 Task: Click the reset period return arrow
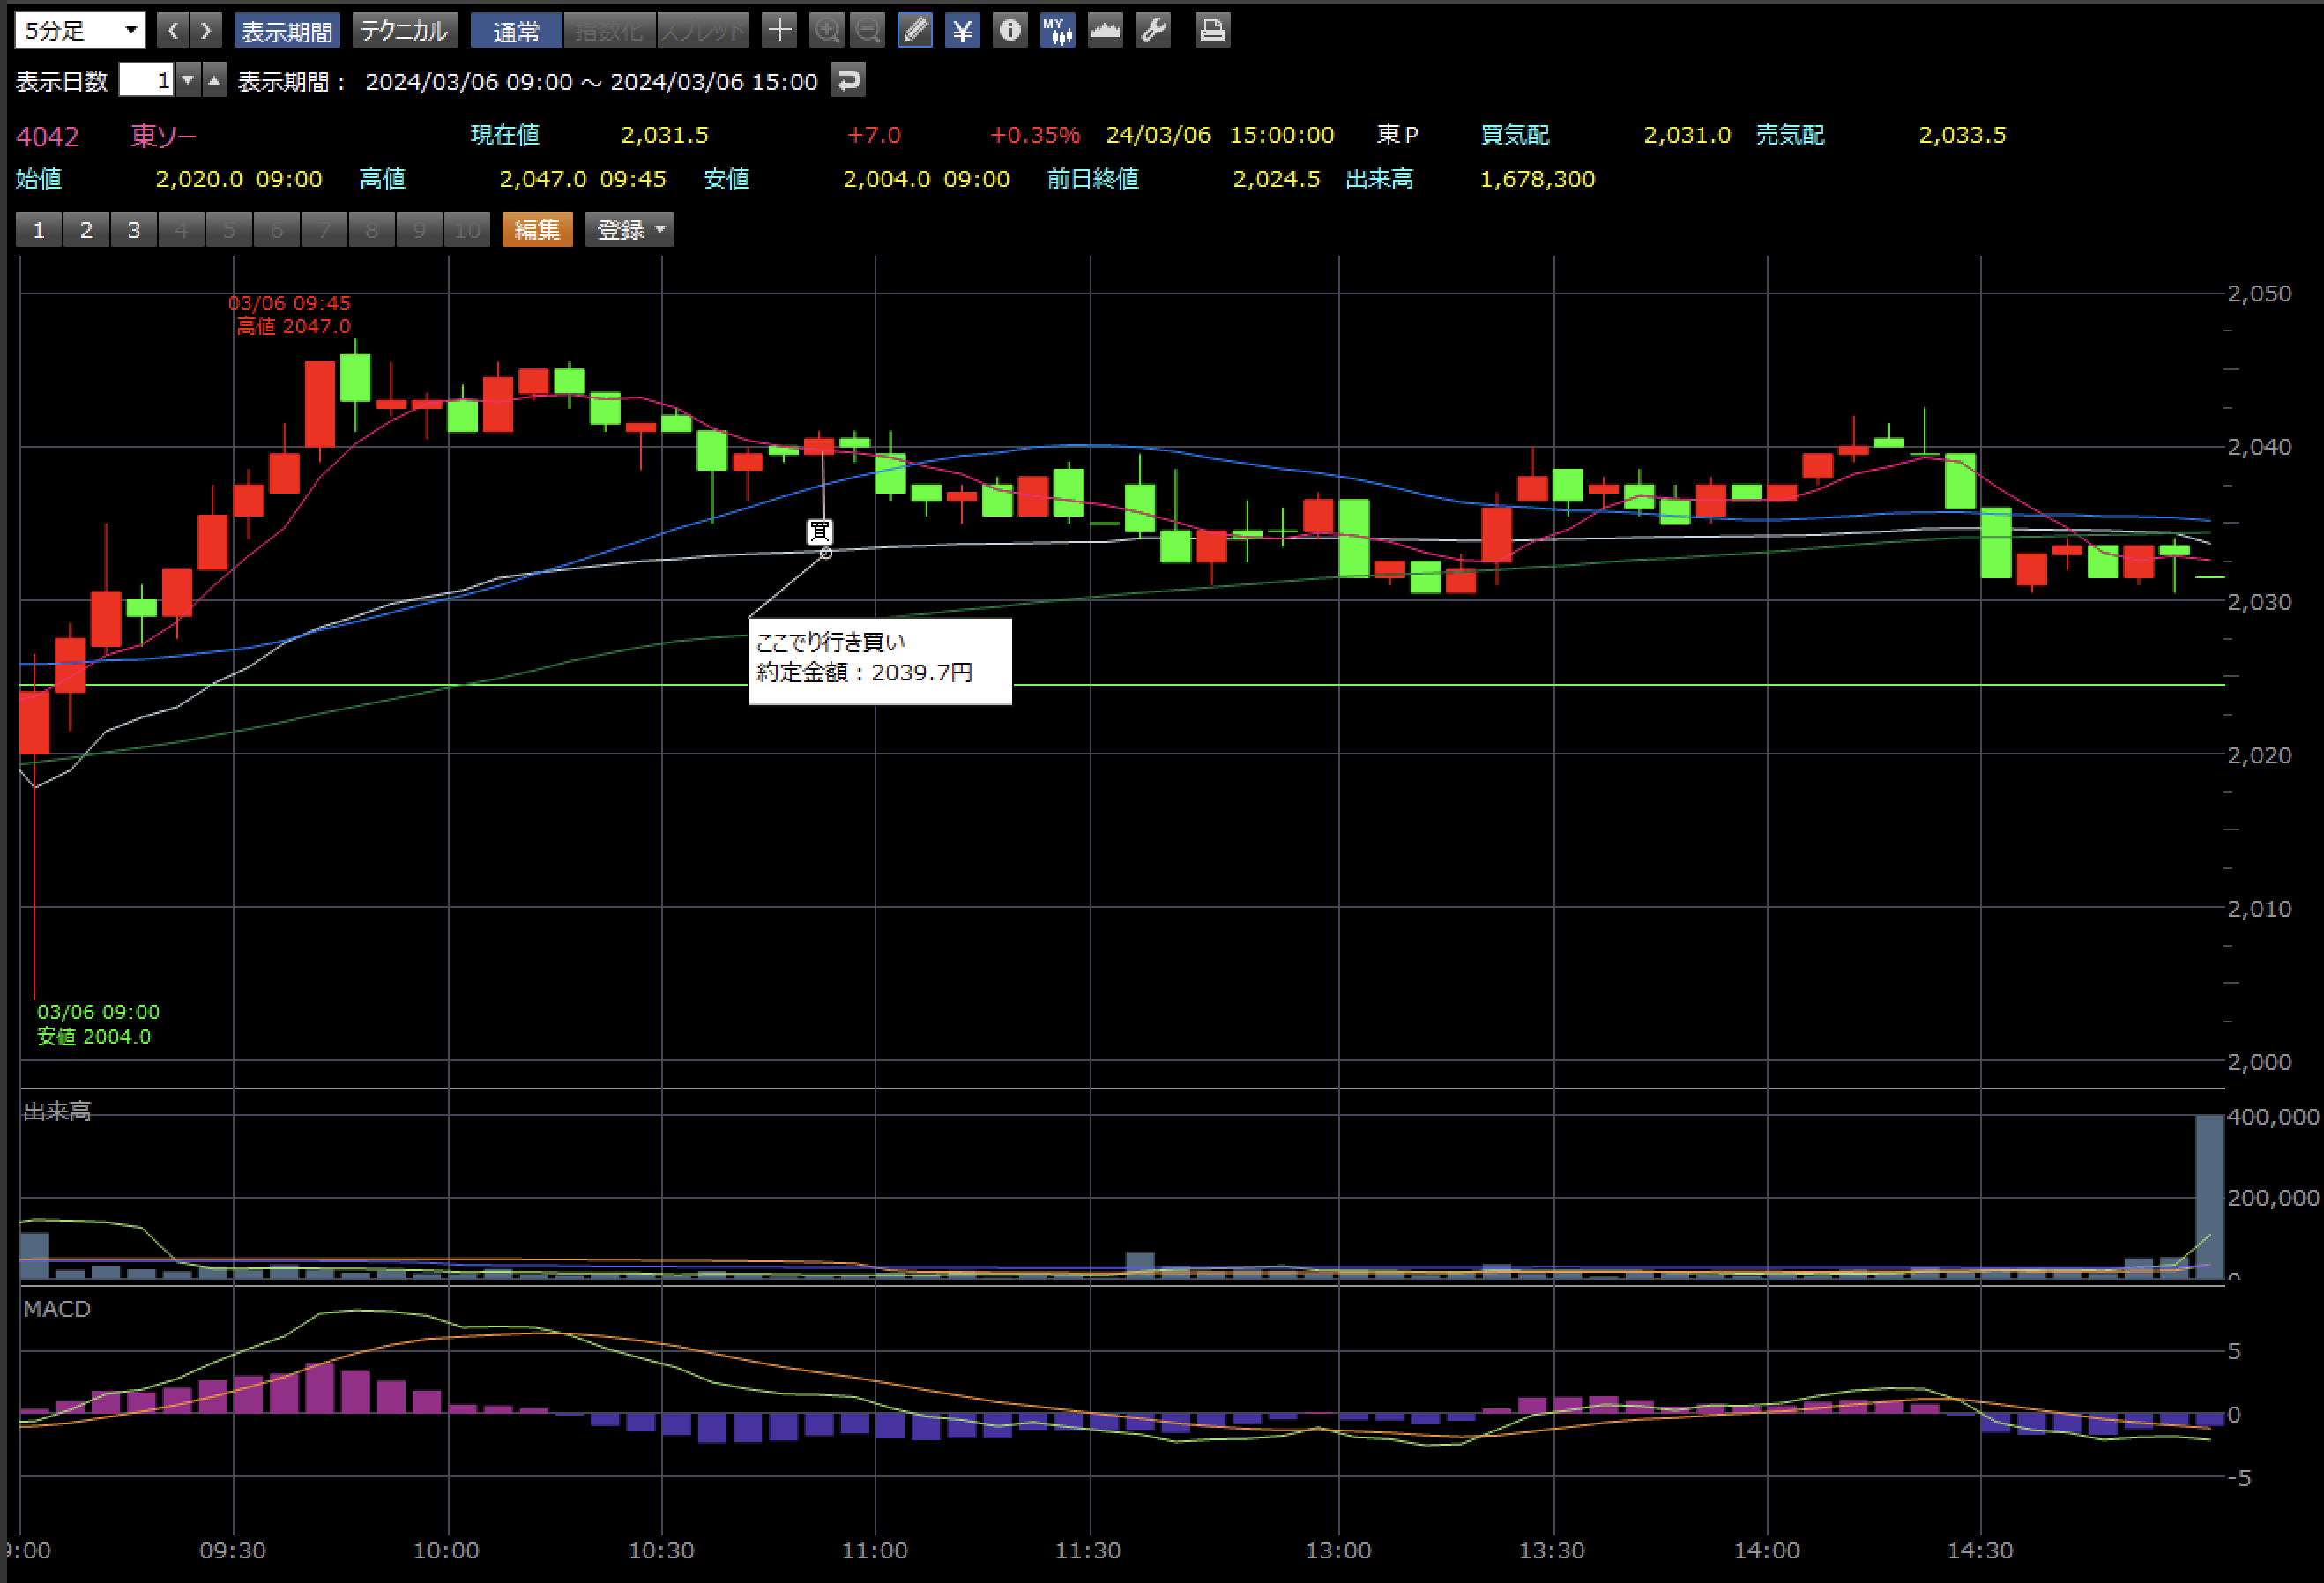tap(848, 80)
